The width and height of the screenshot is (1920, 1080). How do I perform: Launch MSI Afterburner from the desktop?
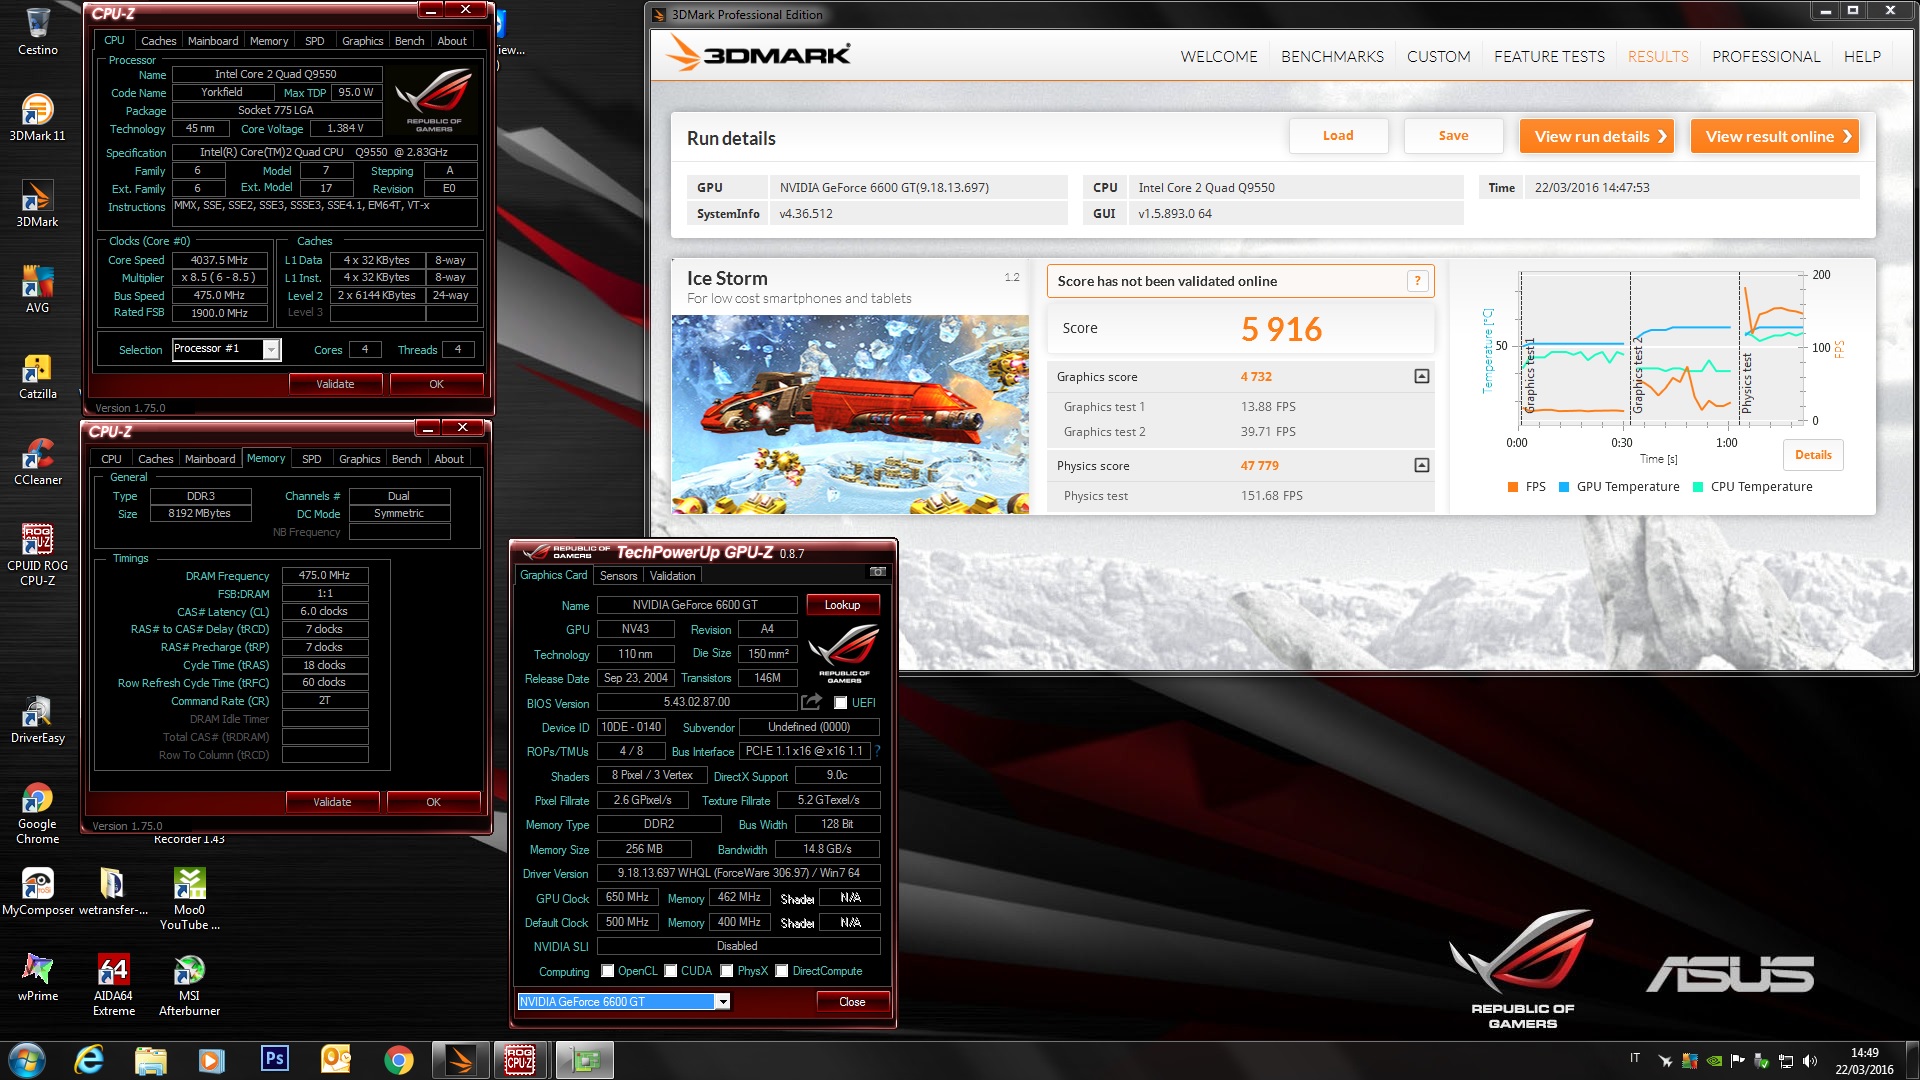click(189, 984)
